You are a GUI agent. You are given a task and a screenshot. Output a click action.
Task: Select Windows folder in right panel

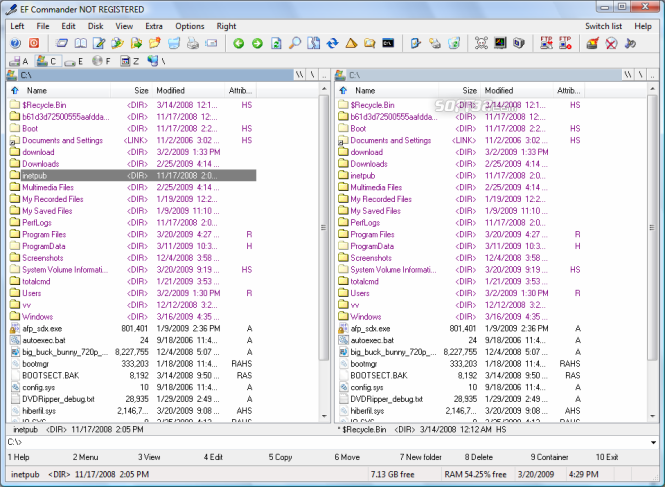[461, 316]
